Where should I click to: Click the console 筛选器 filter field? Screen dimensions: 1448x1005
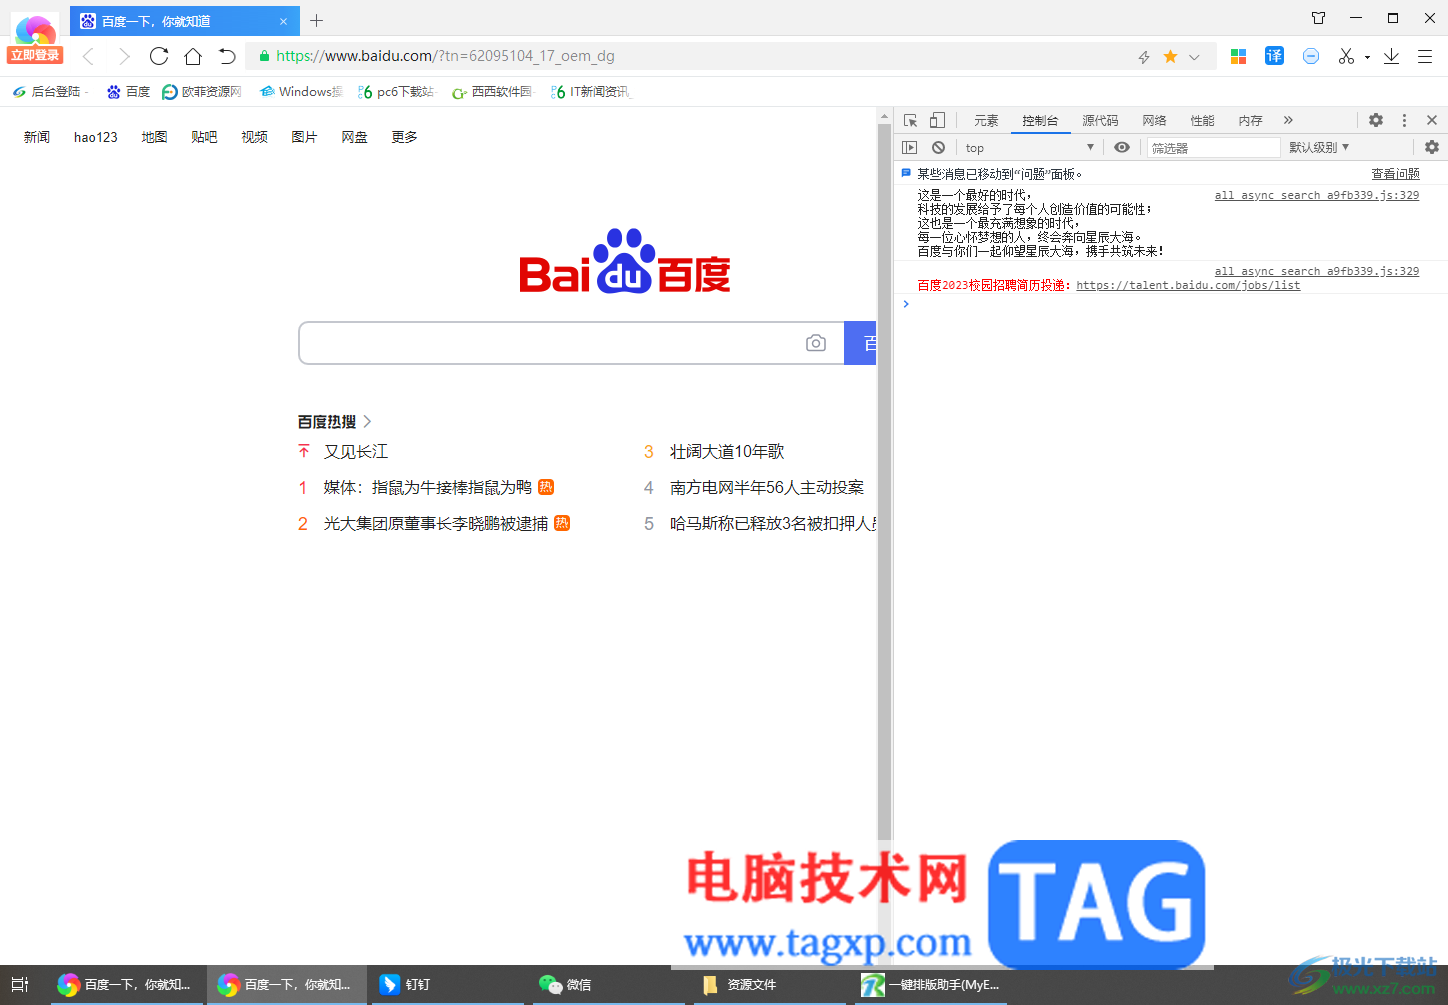click(x=1213, y=147)
